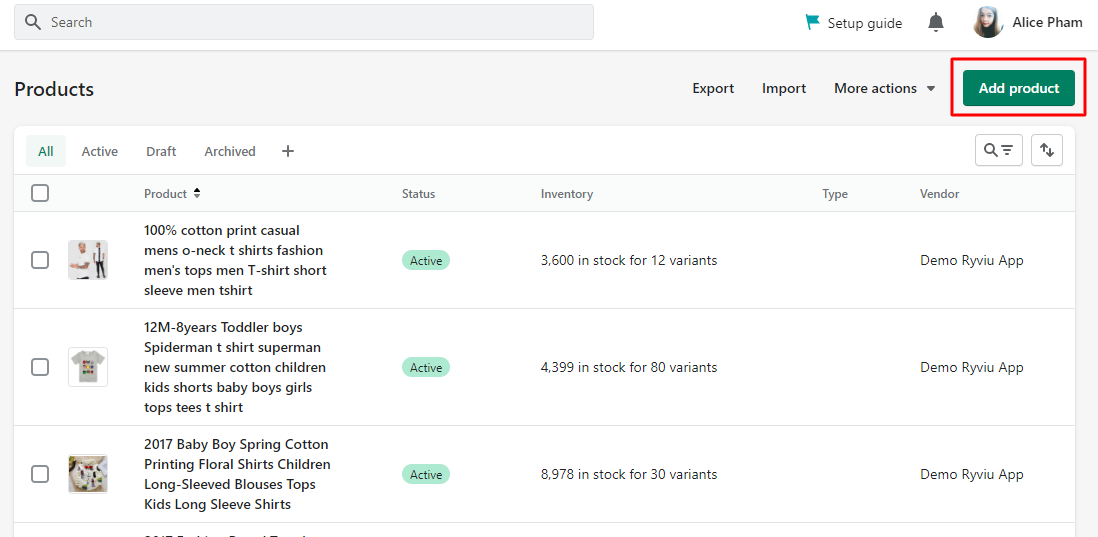Viewport: 1098px width, 537px height.
Task: Click Active badge on Toddler boys row
Action: tap(426, 368)
